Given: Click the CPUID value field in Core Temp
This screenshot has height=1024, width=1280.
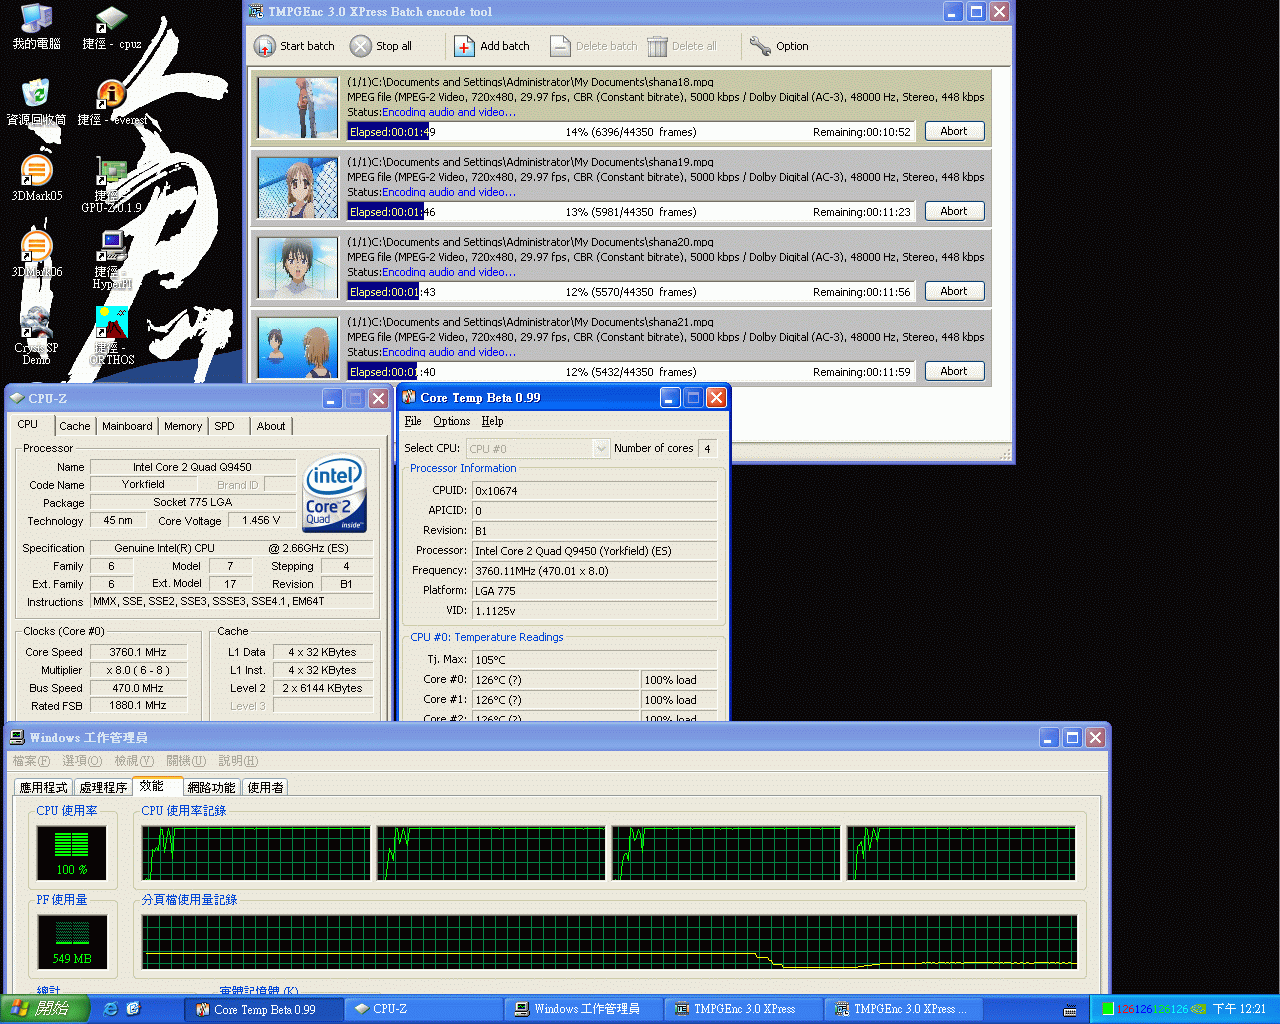Looking at the screenshot, I should (x=594, y=491).
